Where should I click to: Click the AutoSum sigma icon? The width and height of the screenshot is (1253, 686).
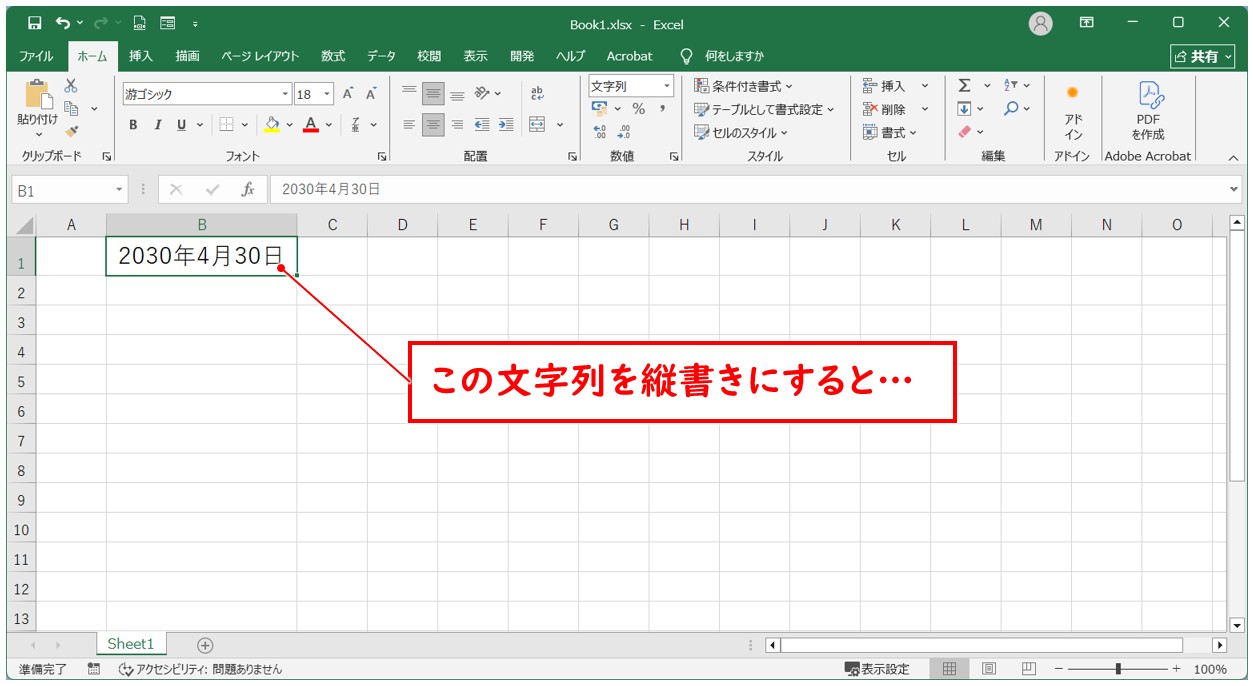(964, 86)
